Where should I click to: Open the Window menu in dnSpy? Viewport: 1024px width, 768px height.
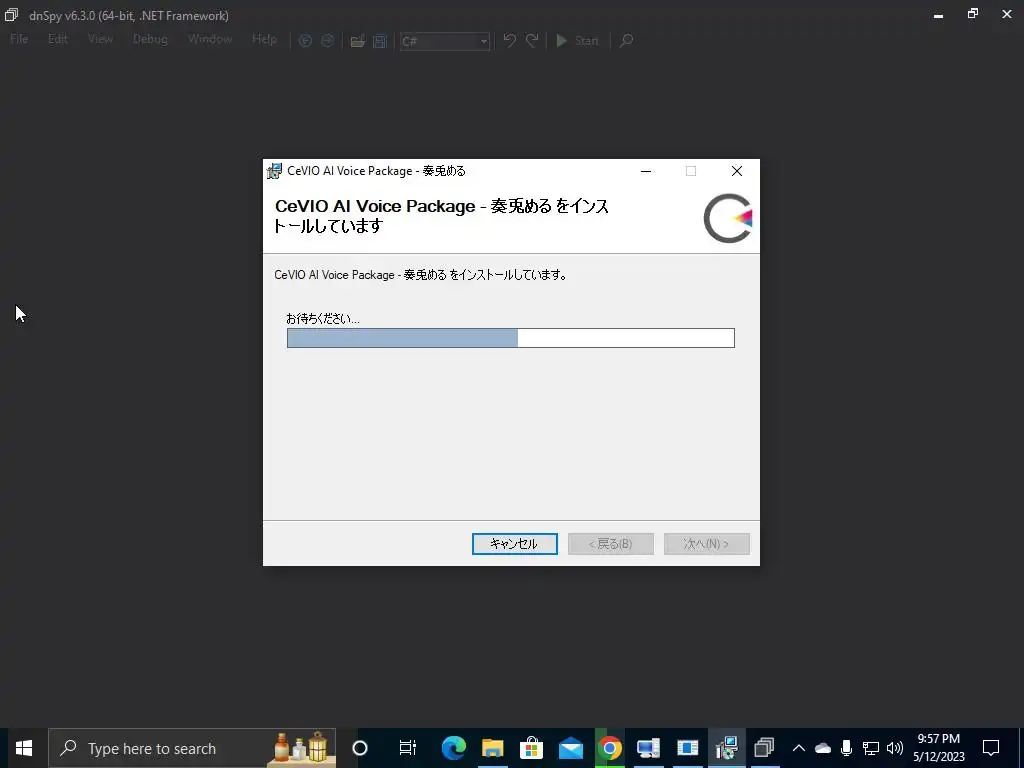[210, 39]
